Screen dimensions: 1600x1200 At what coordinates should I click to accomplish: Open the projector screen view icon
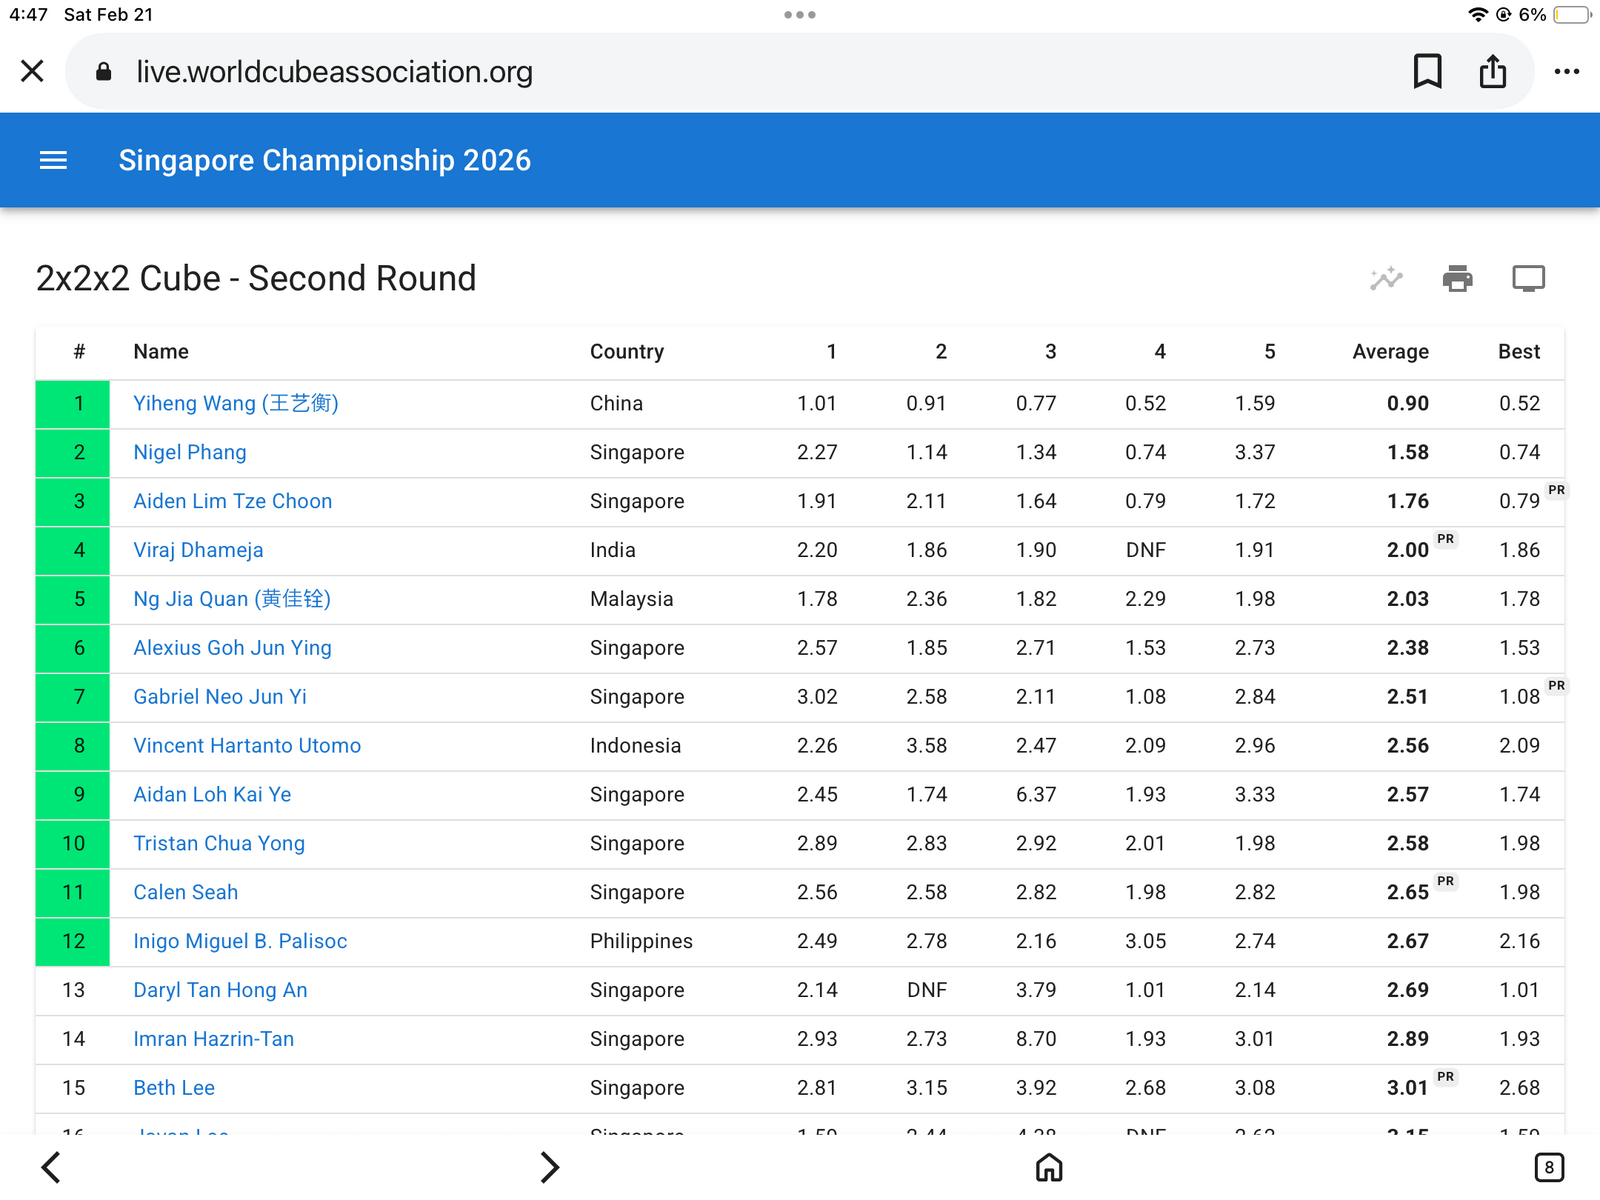[1528, 278]
